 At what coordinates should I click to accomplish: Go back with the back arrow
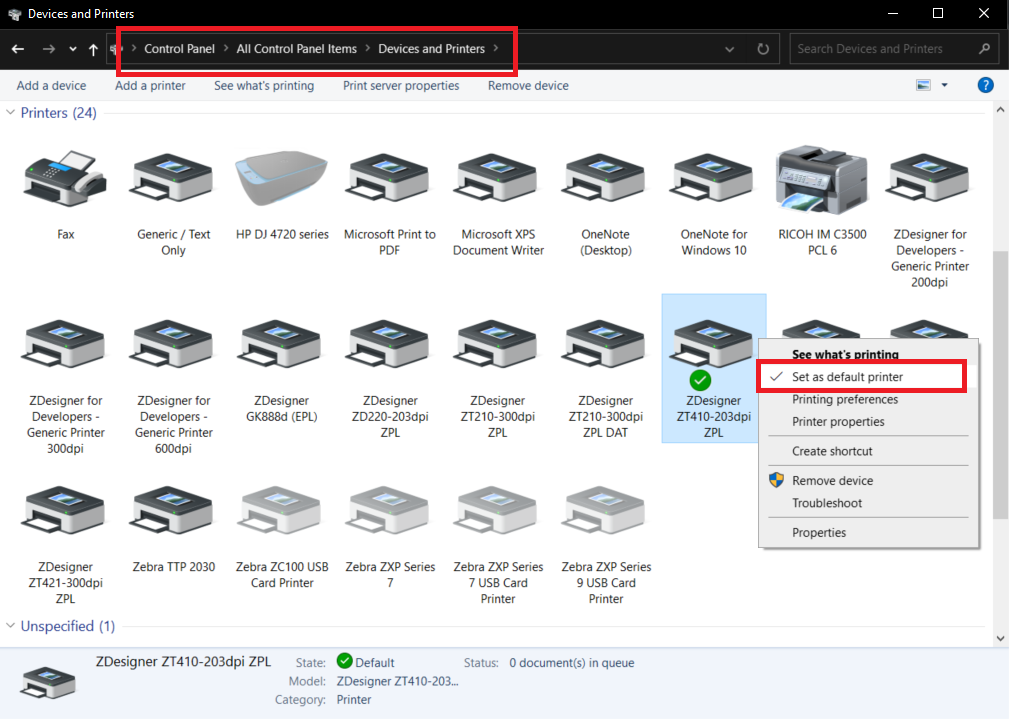click(18, 49)
